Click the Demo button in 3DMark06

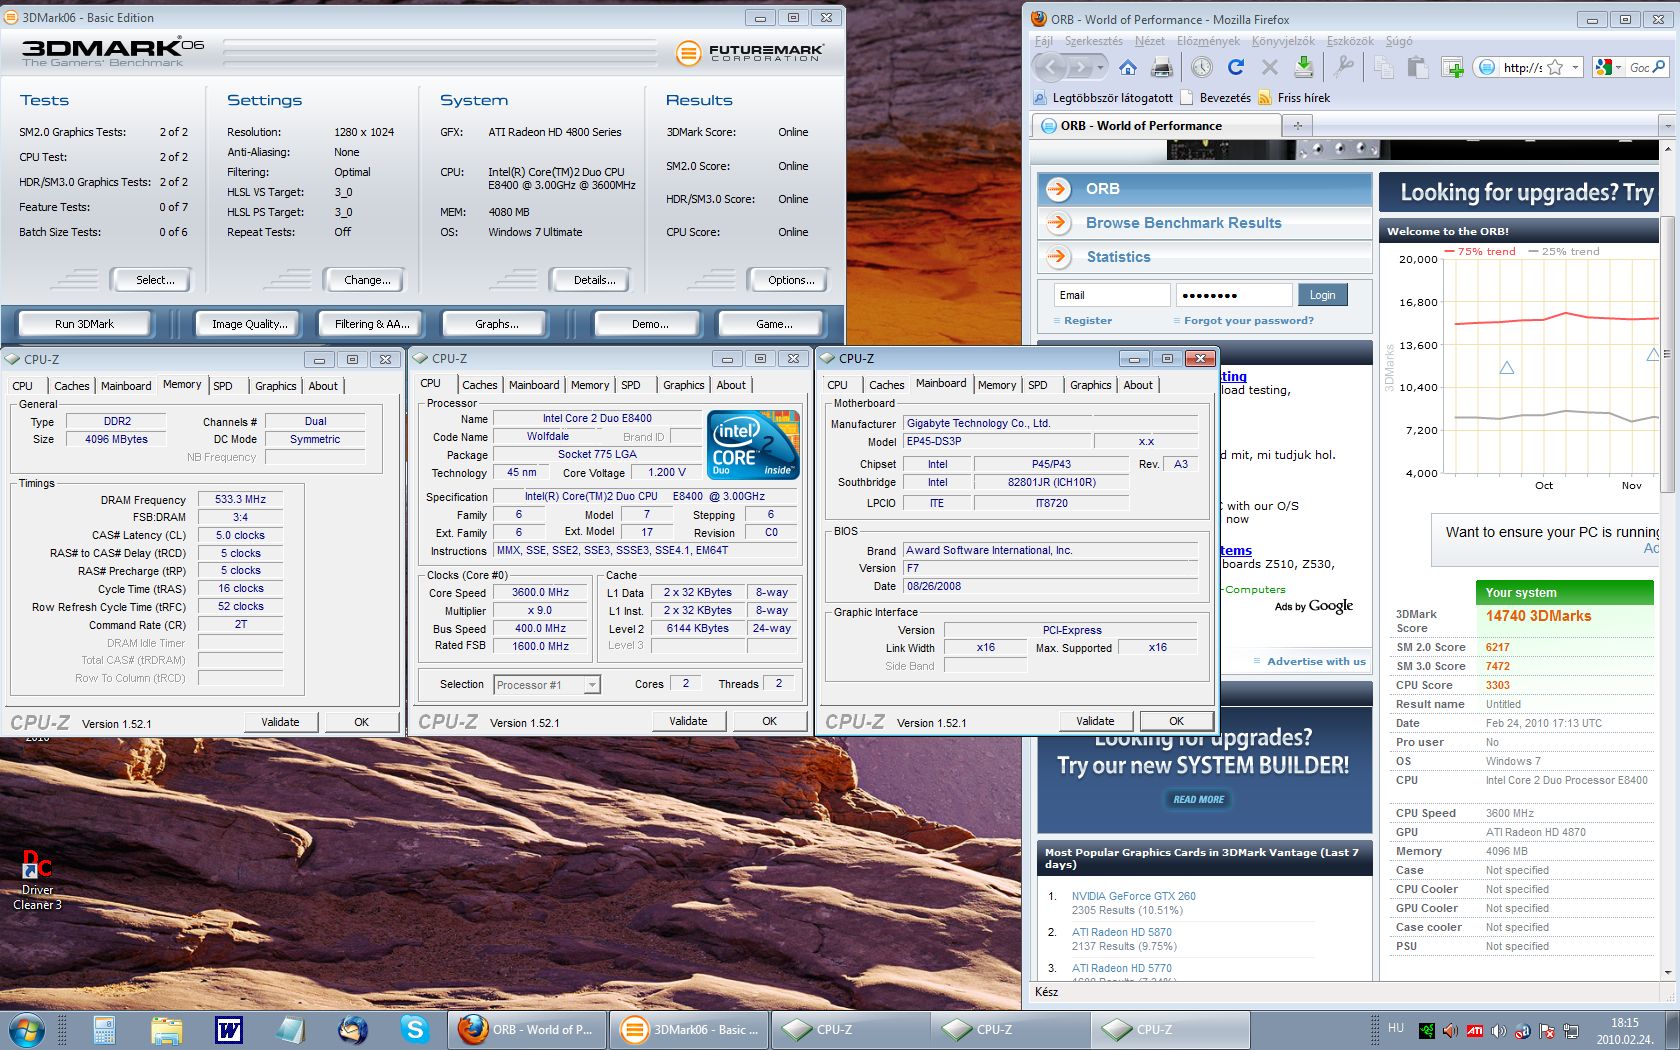pos(650,324)
